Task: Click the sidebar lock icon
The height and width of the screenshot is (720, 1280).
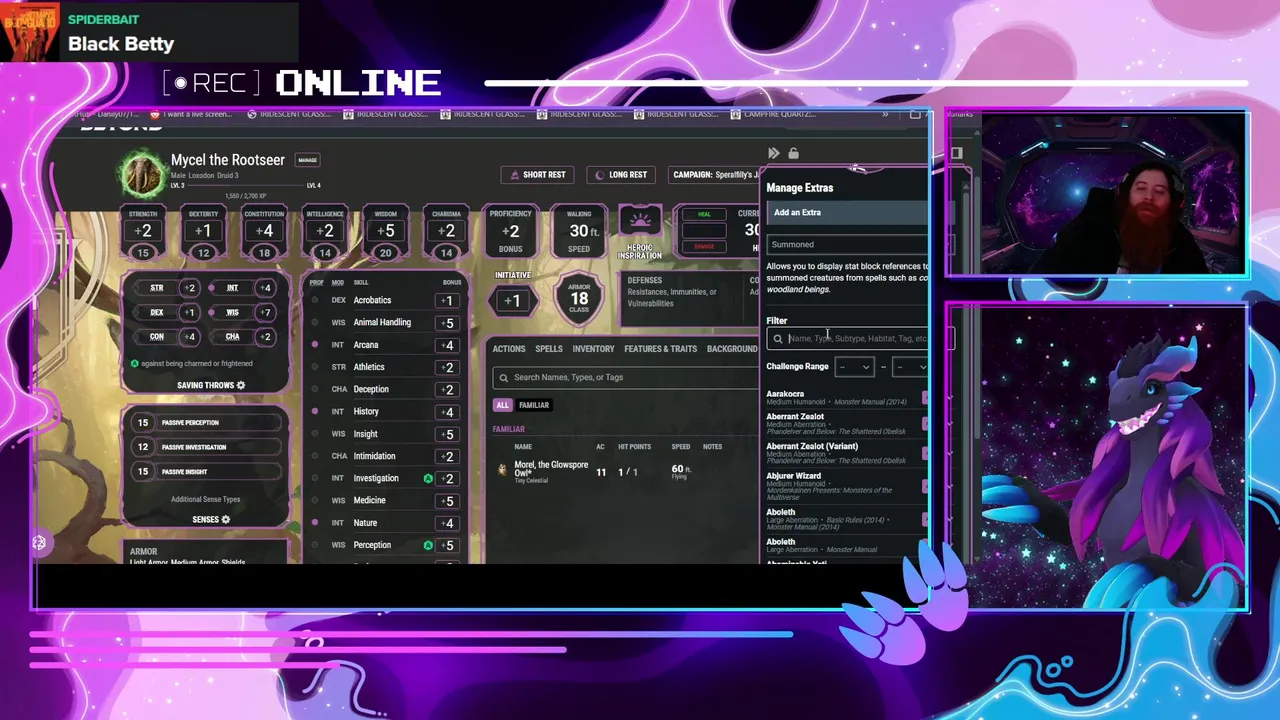Action: [x=793, y=153]
